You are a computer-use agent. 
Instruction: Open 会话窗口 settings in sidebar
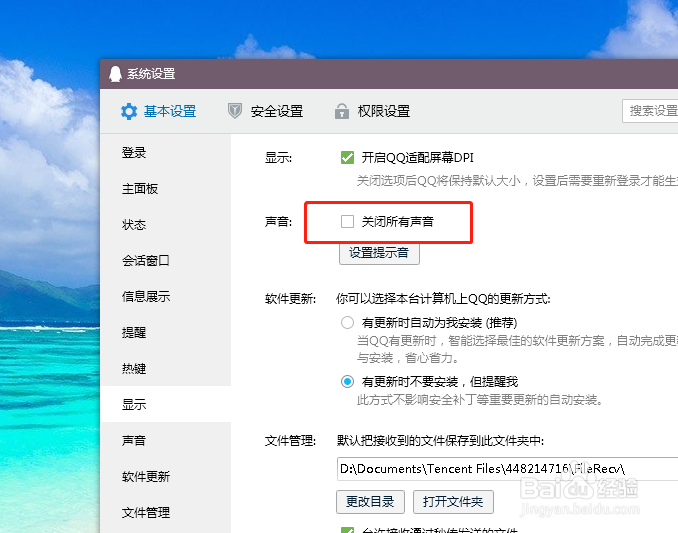click(x=166, y=260)
